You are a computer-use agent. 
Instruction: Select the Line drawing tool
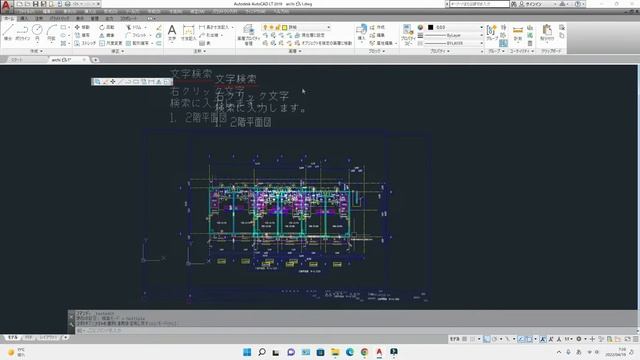[8, 32]
